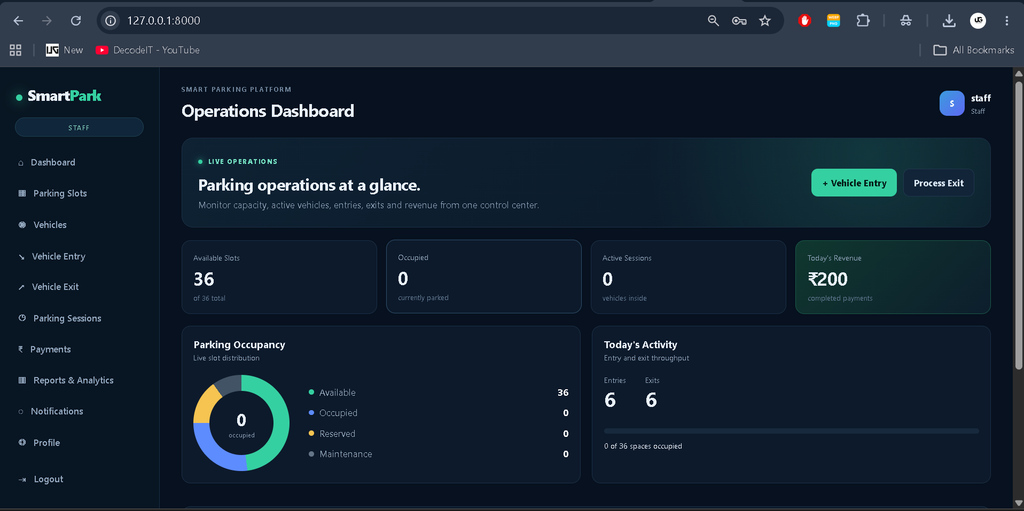Screen dimensions: 1024x511
Task: Open browser downloads
Action: pos(949,21)
